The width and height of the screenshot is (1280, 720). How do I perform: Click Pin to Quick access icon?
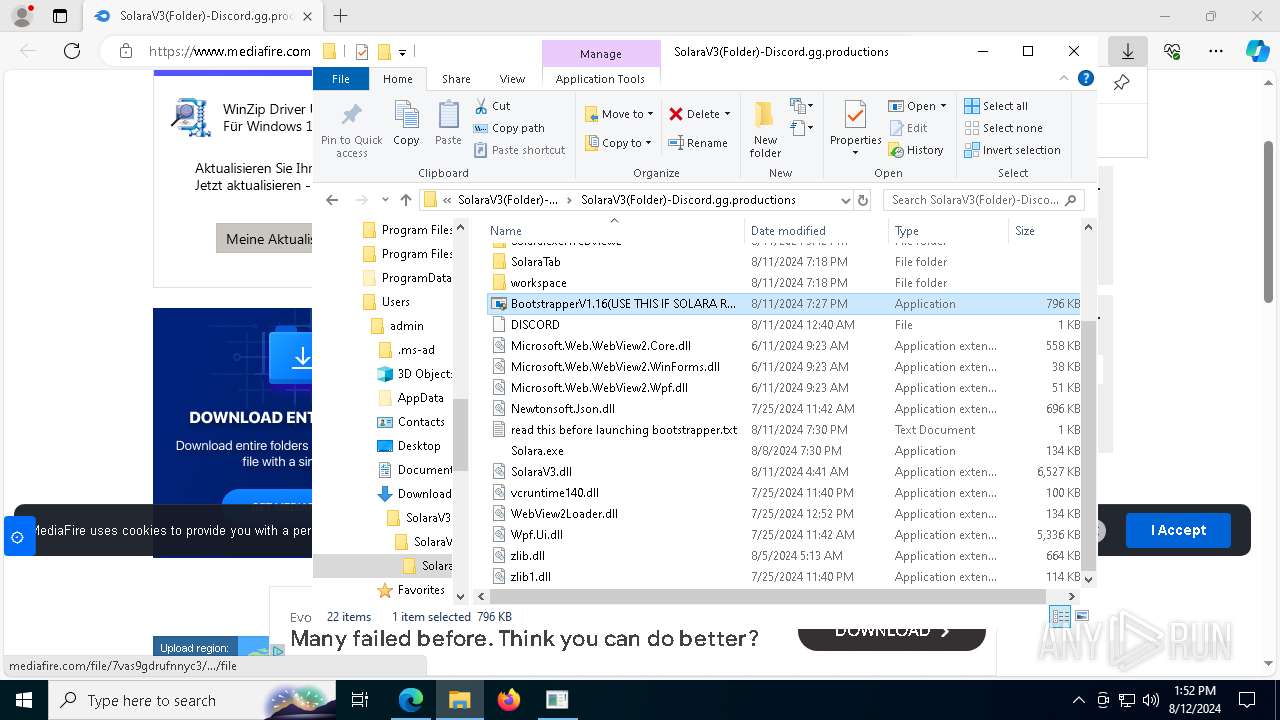coord(351,129)
